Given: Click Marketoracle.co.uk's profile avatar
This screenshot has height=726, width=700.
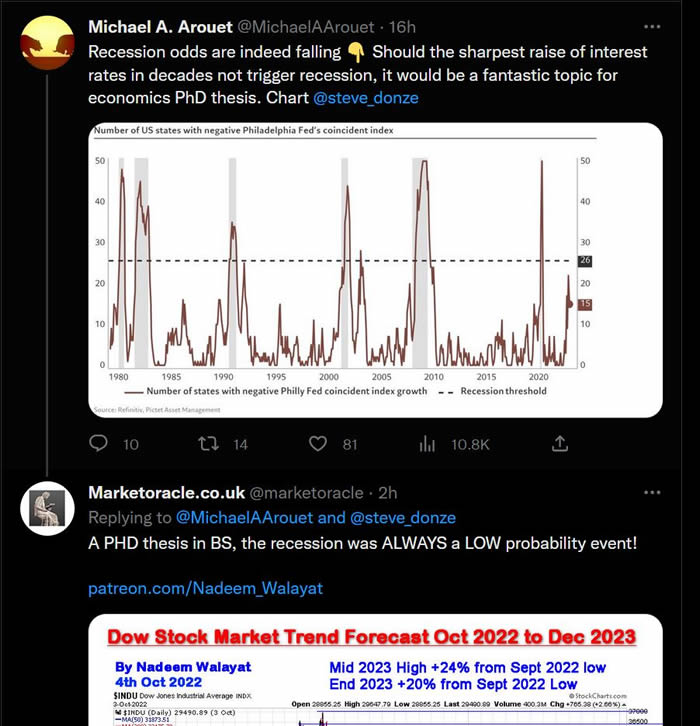Looking at the screenshot, I should click(45, 507).
